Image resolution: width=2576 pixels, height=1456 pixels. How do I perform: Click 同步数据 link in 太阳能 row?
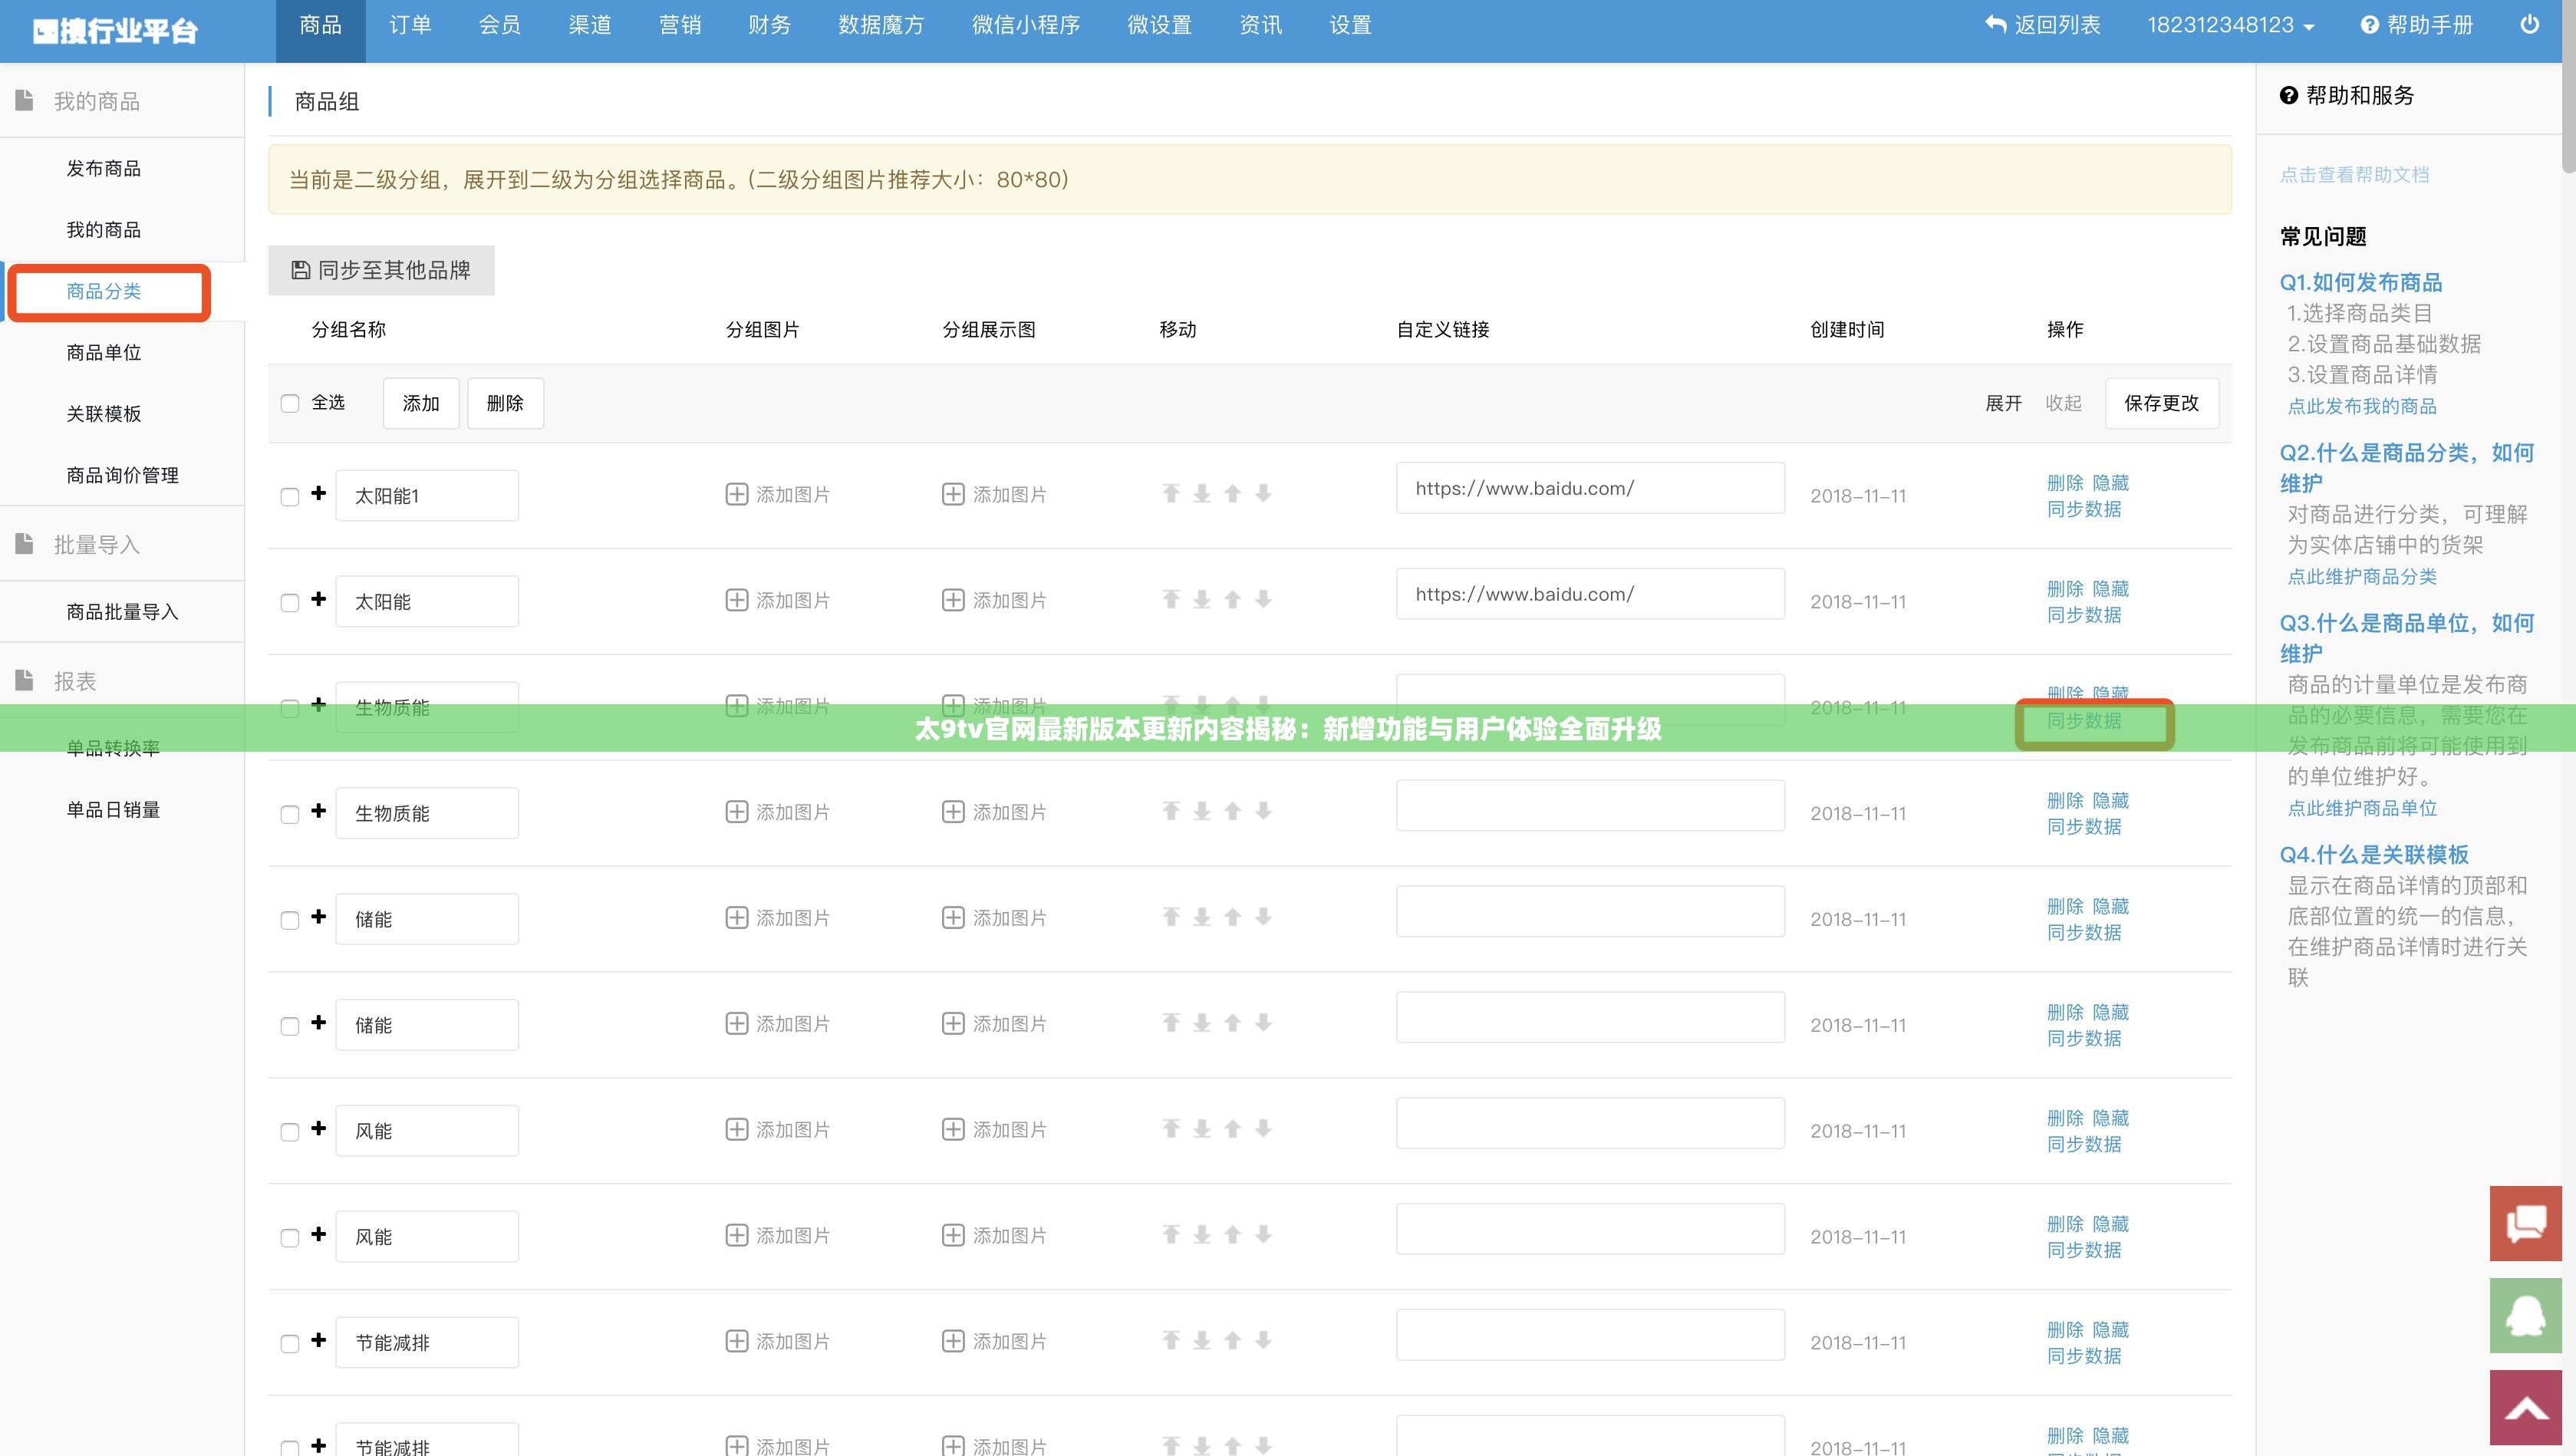click(x=2084, y=615)
